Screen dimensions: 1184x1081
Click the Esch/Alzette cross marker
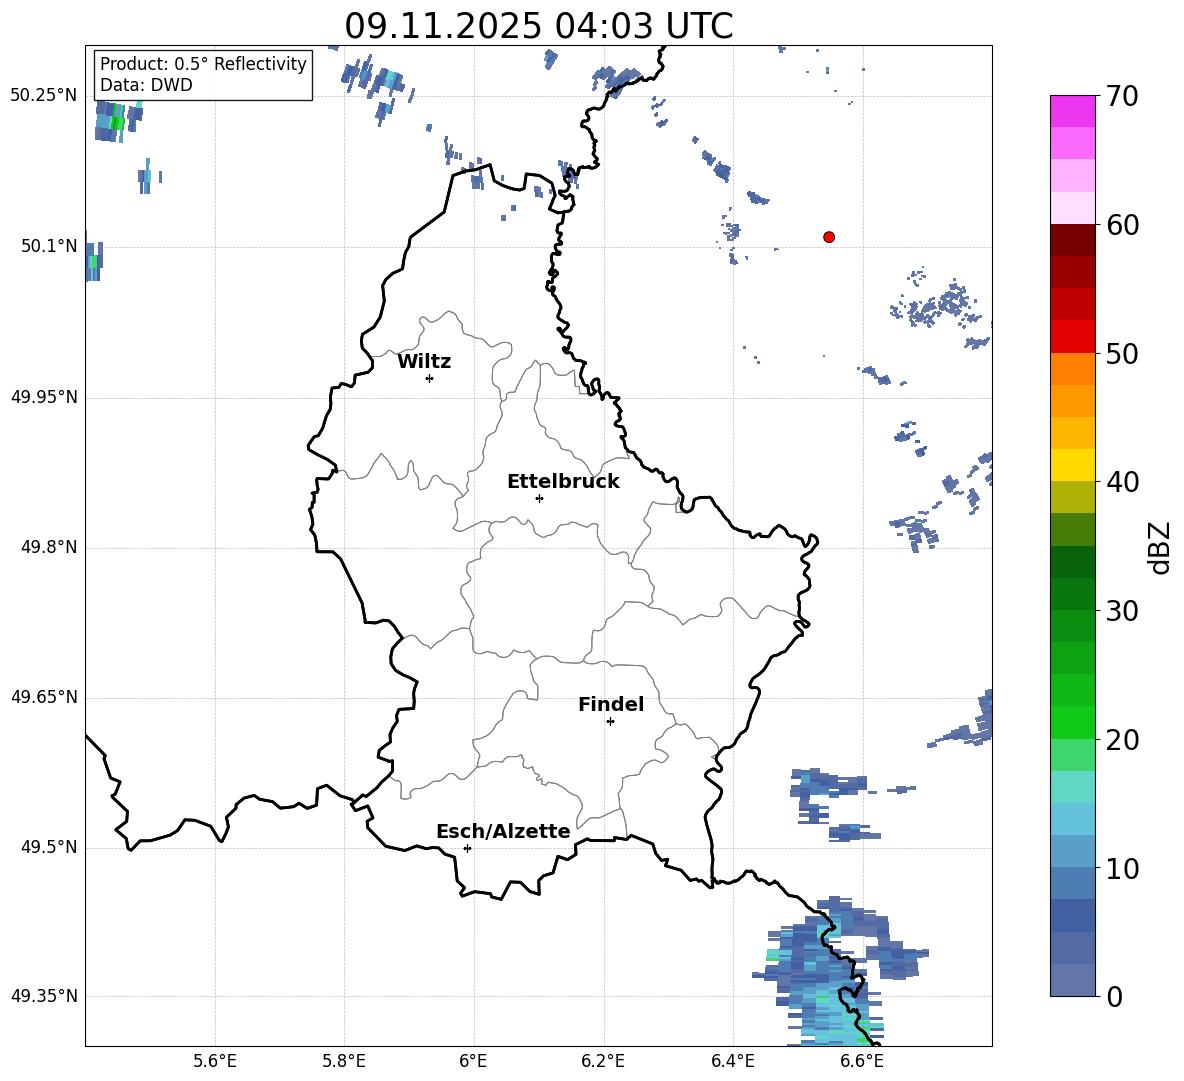click(x=467, y=848)
